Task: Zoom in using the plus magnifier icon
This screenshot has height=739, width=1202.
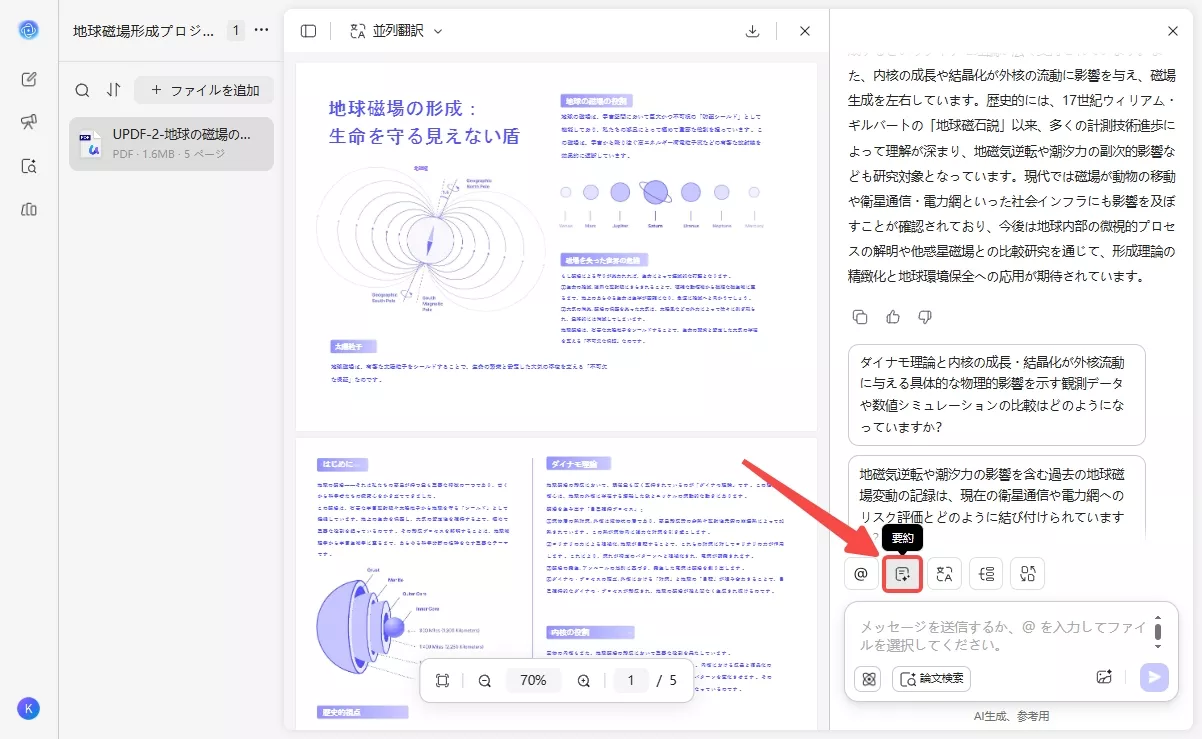Action: point(583,679)
